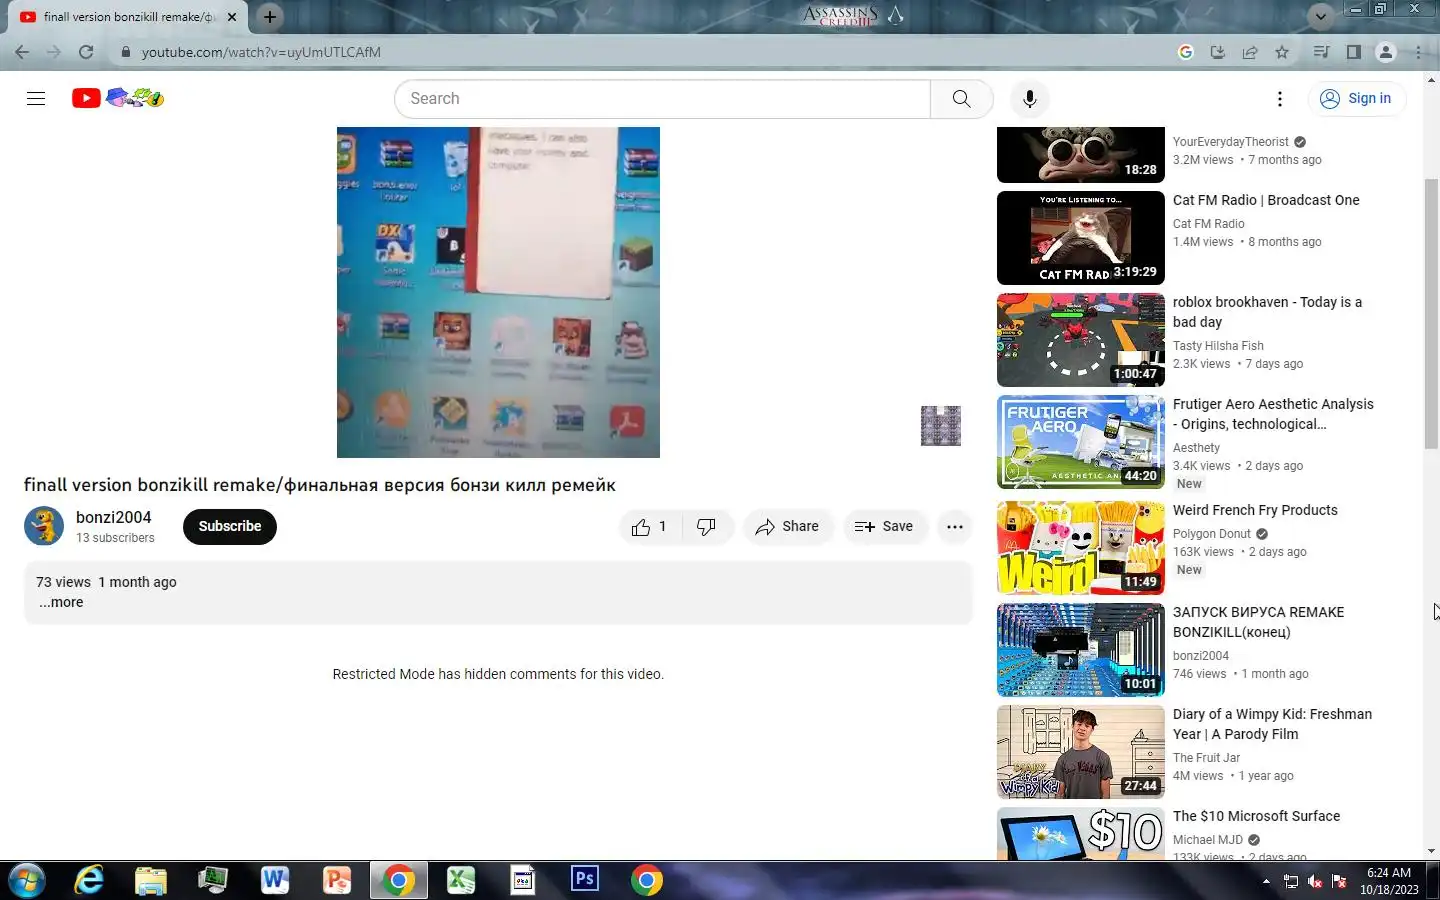1440x900 pixels.
Task: Bookmark this tab with star icon
Action: 1282,52
